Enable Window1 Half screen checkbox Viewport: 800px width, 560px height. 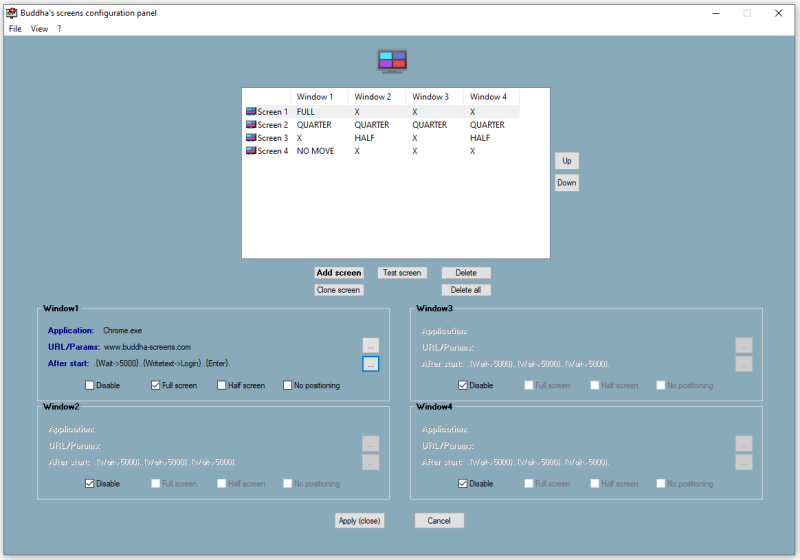221,385
